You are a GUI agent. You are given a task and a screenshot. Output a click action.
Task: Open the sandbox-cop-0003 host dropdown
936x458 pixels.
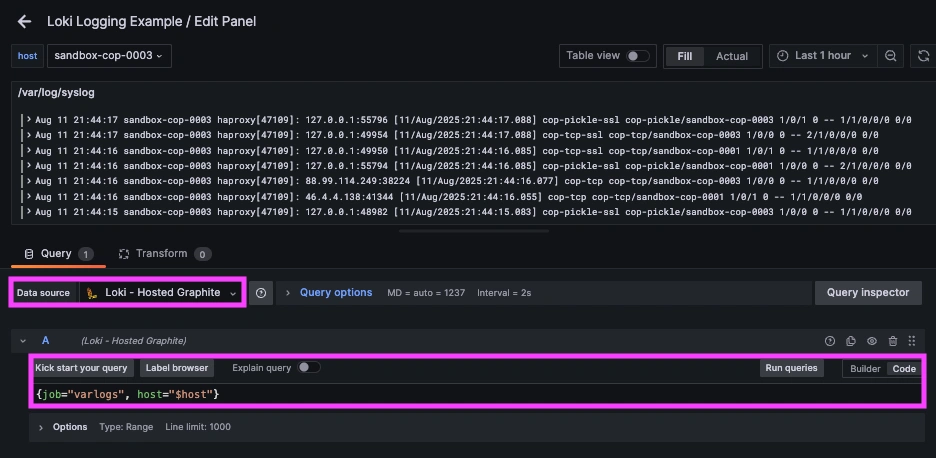pos(109,56)
